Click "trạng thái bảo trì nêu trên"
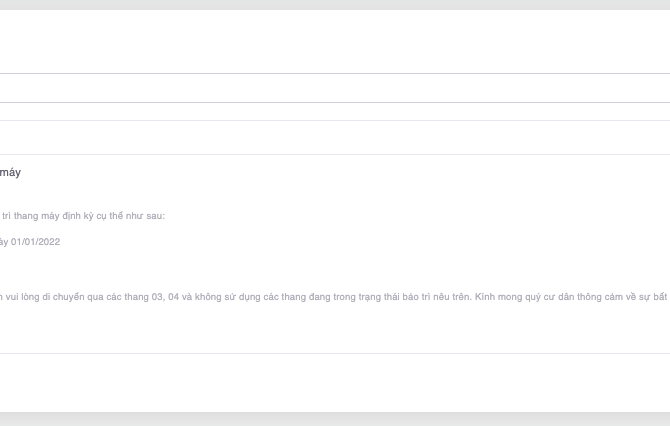The image size is (670, 426). click(x=410, y=297)
